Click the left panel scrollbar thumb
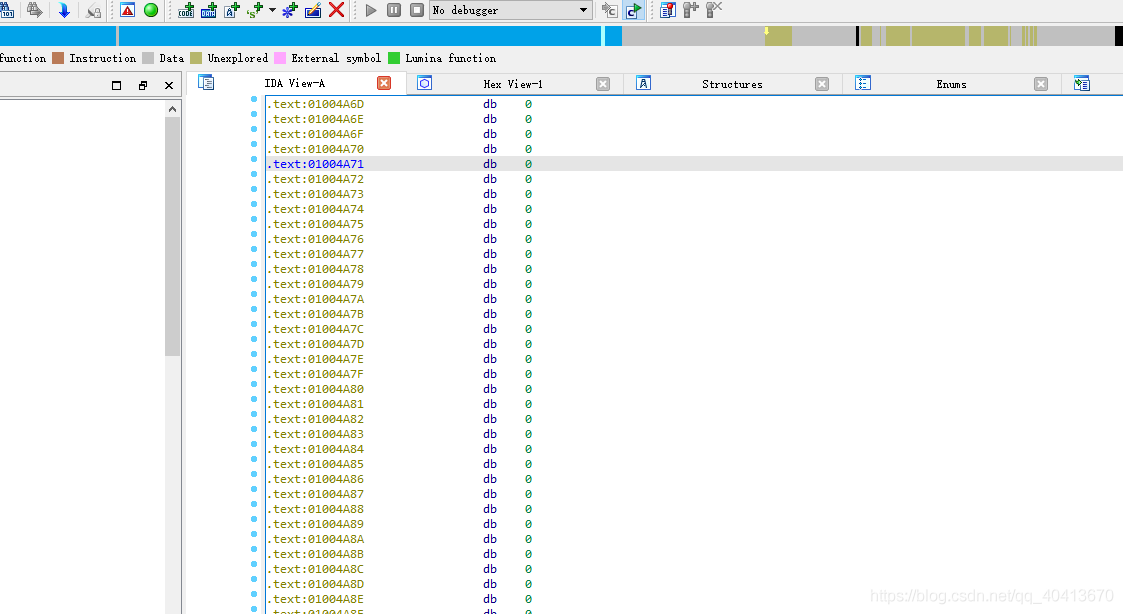1123x614 pixels. (172, 236)
